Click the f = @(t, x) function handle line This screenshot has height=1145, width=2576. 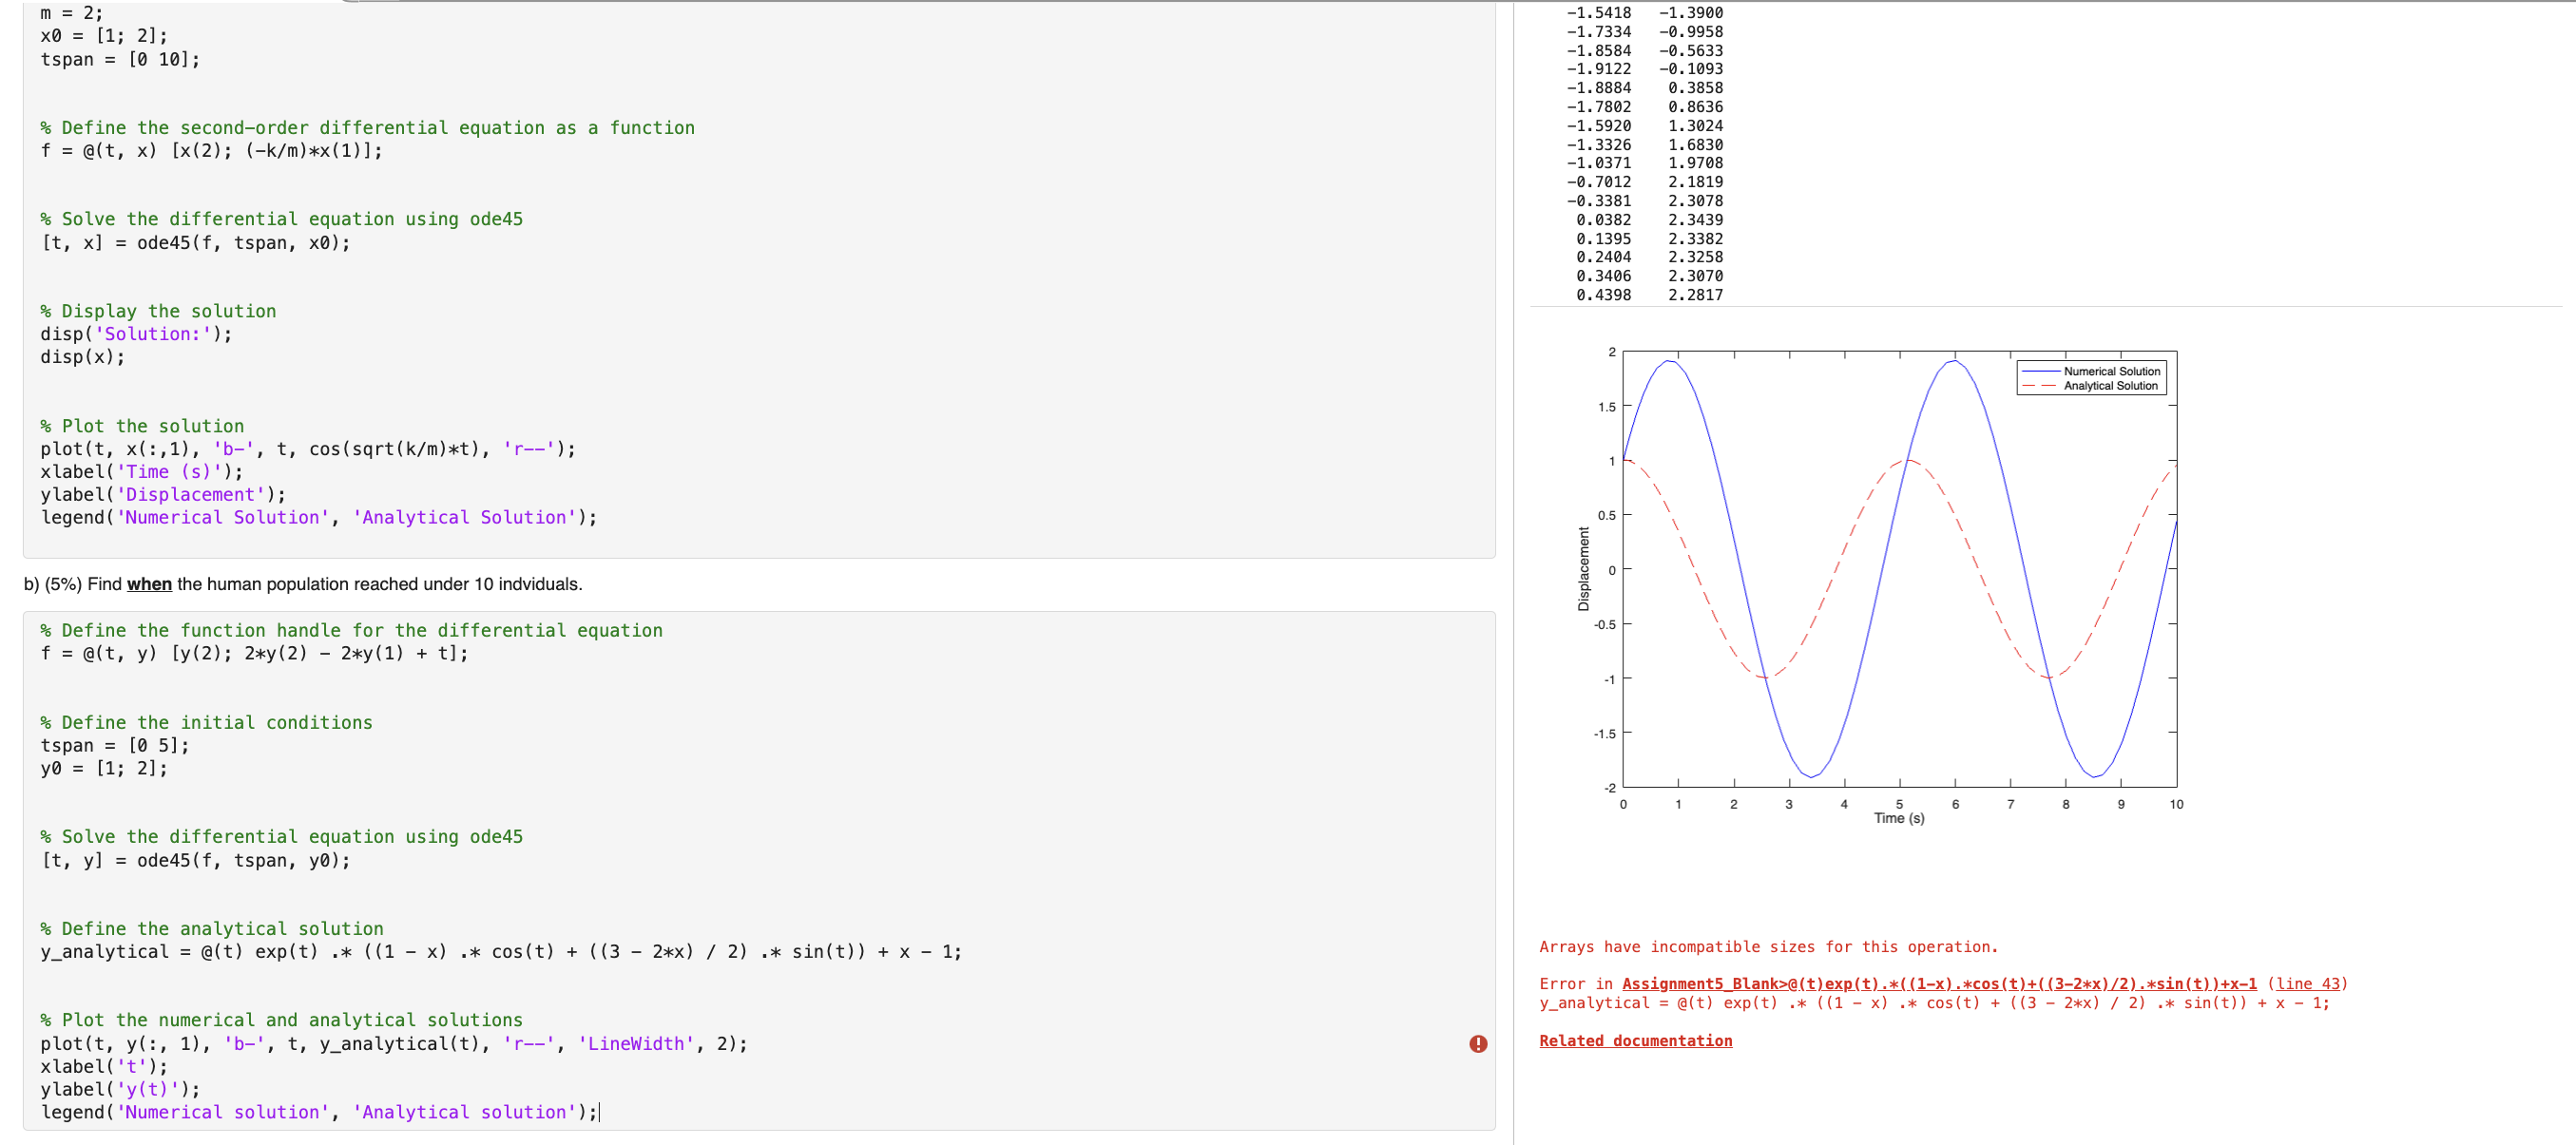[211, 151]
